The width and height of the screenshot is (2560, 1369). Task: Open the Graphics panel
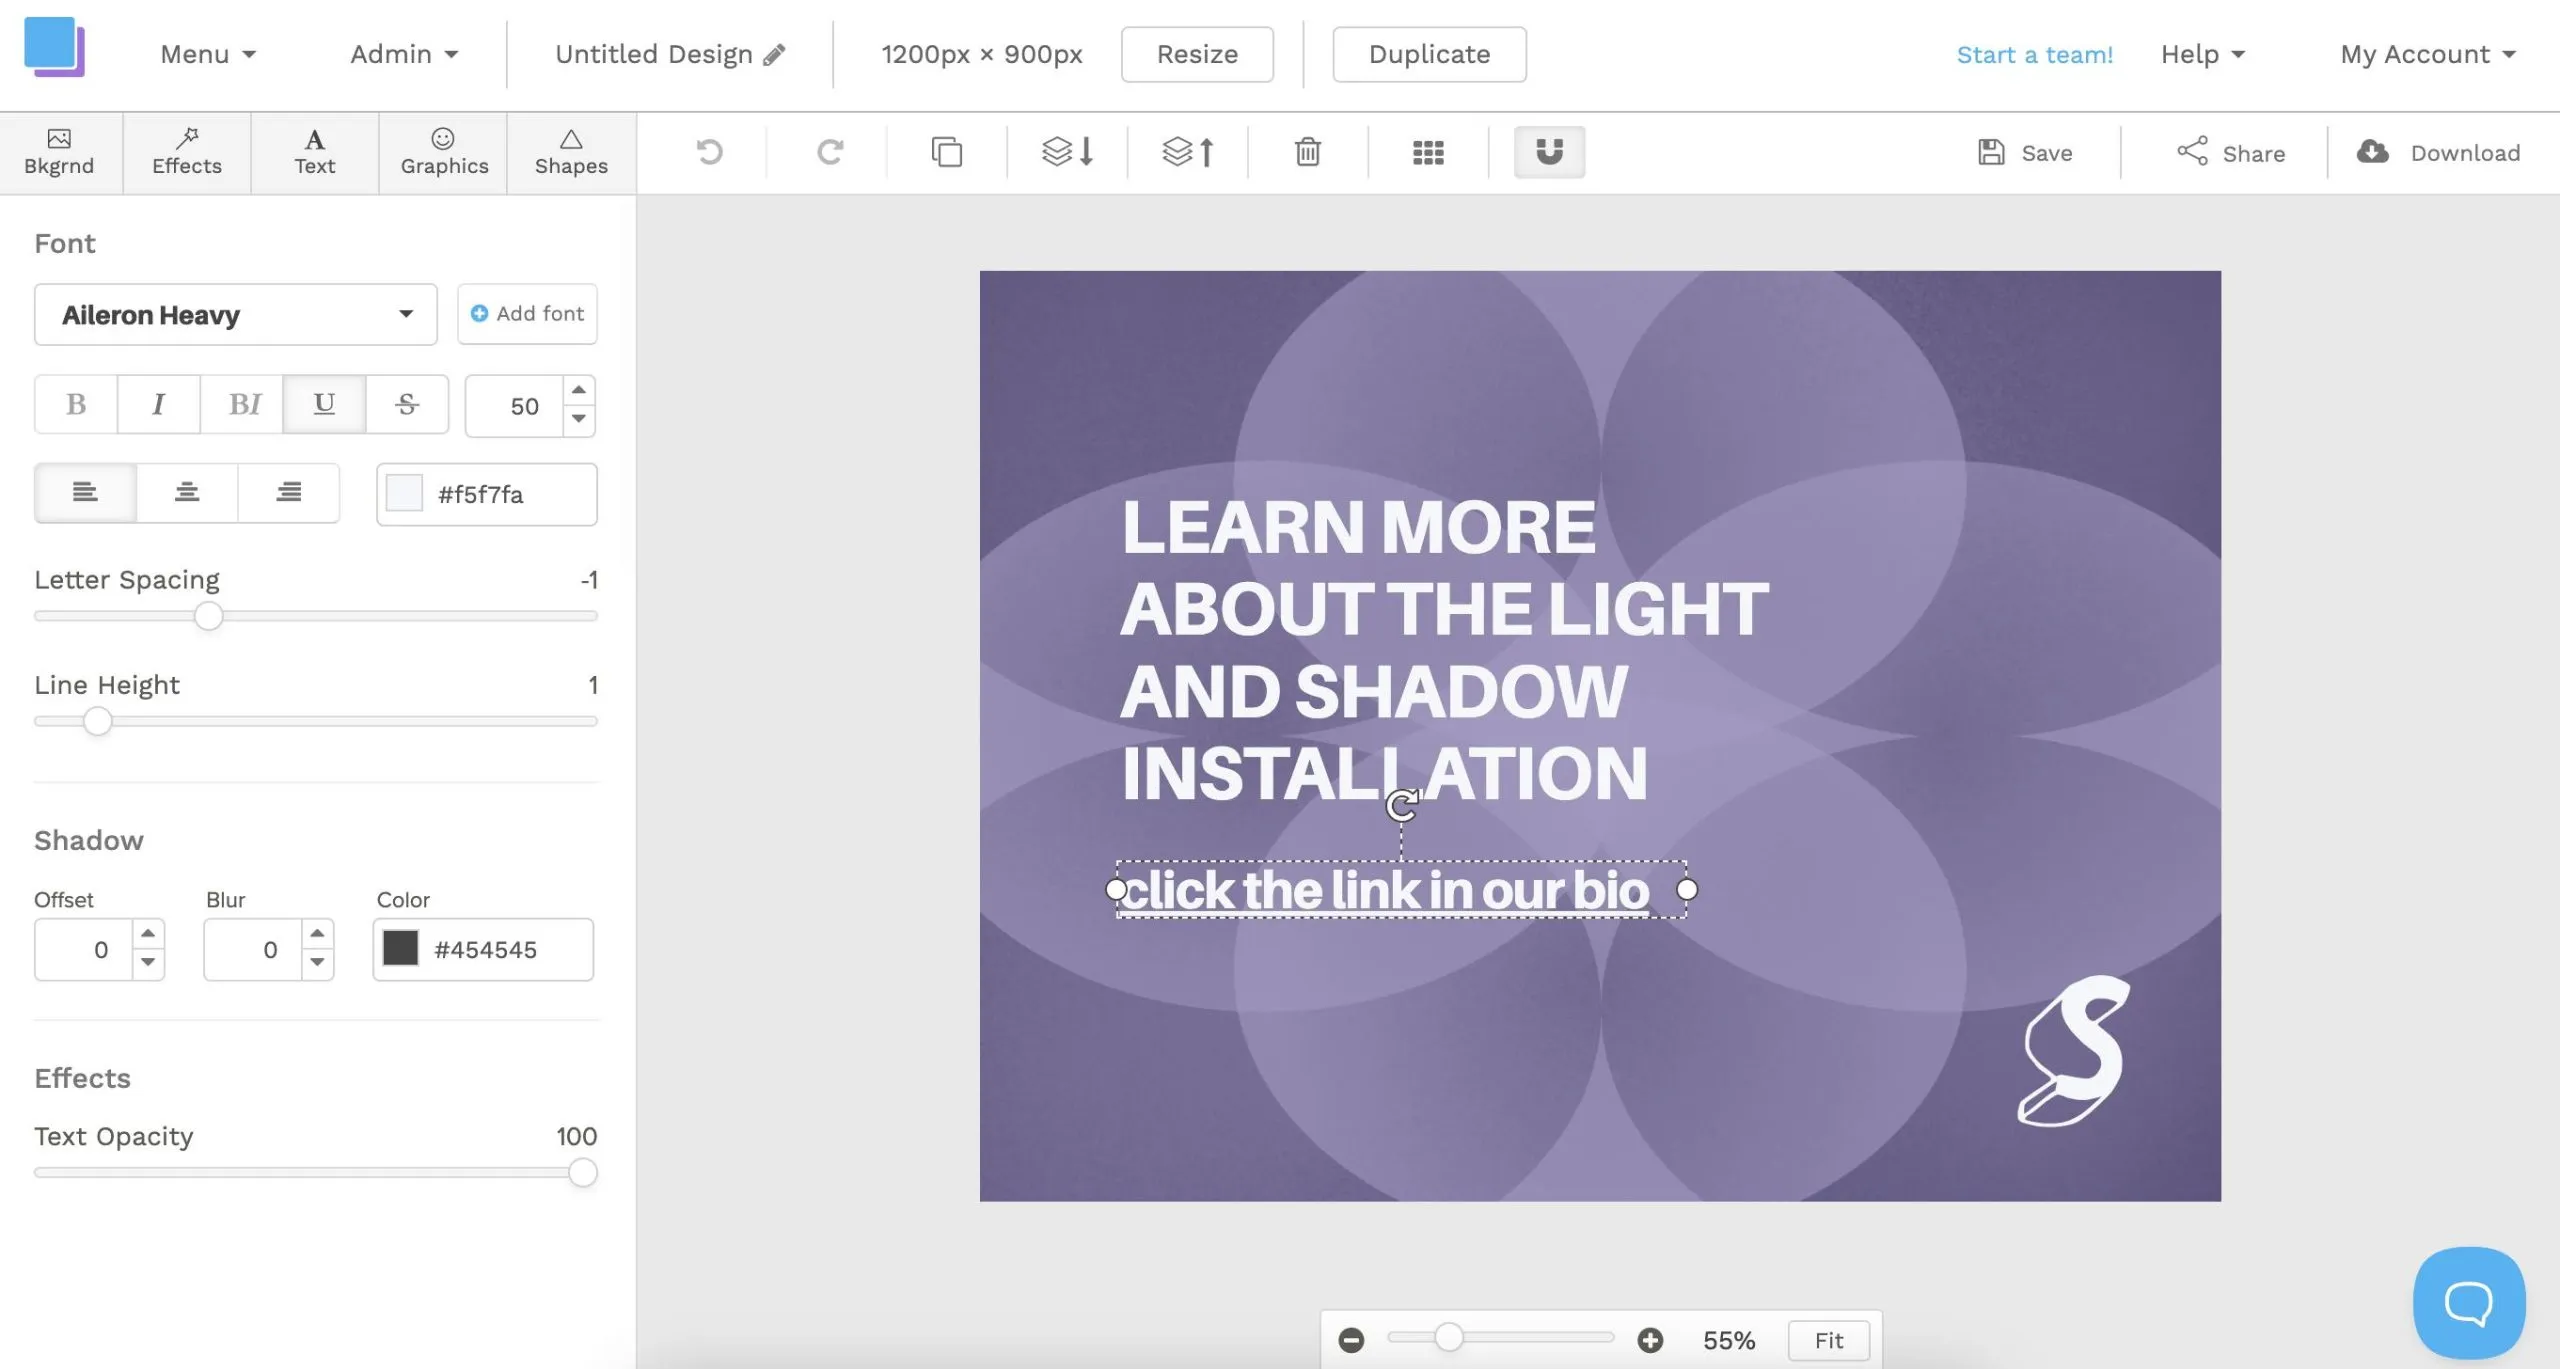point(444,153)
